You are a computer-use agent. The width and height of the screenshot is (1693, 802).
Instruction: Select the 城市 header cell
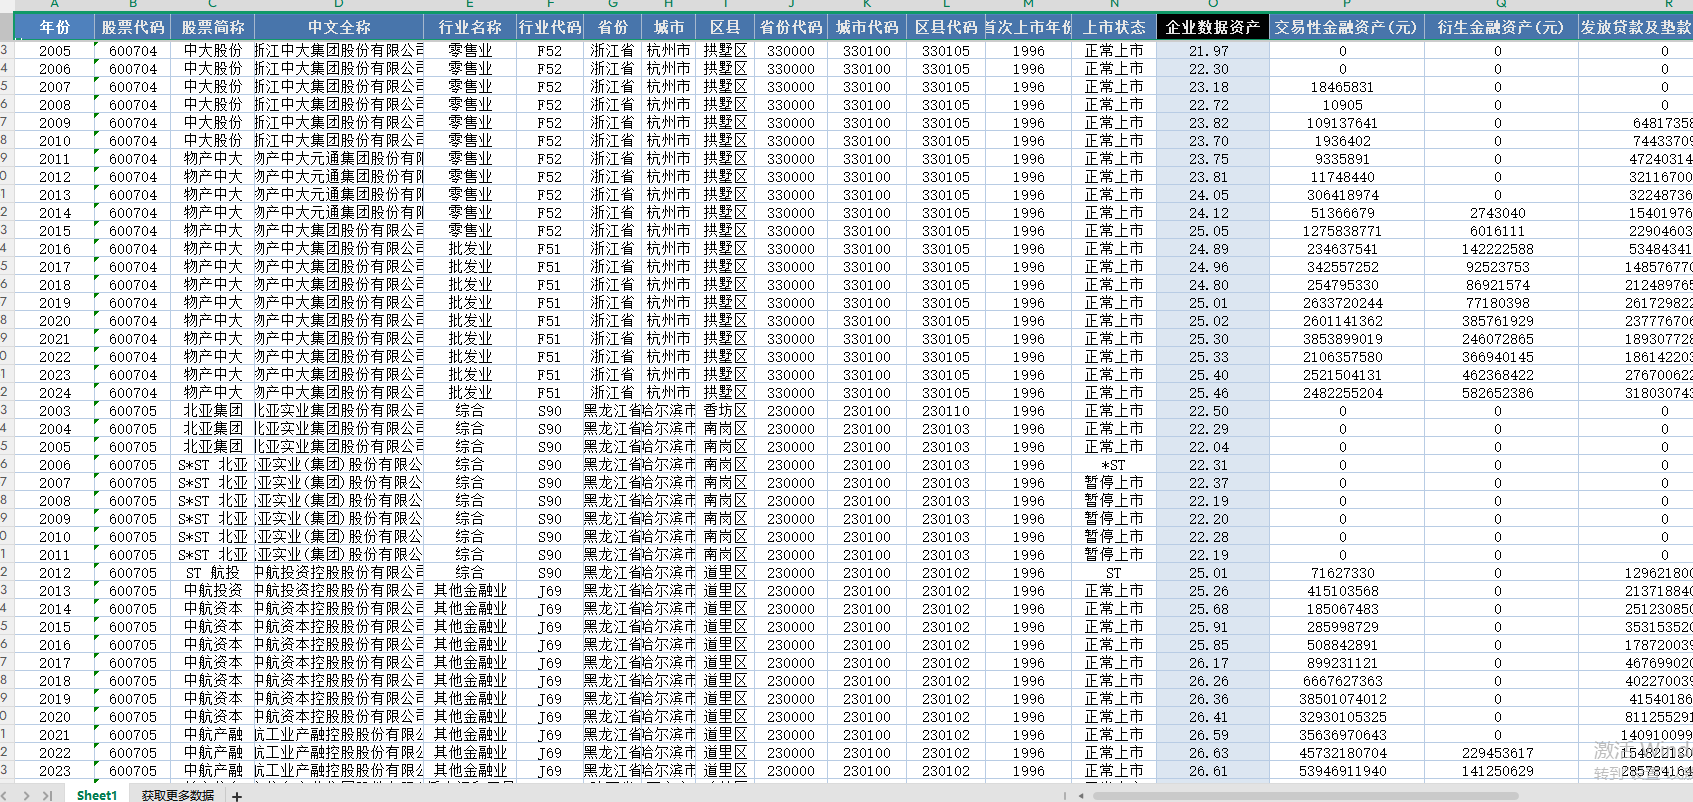point(669,27)
